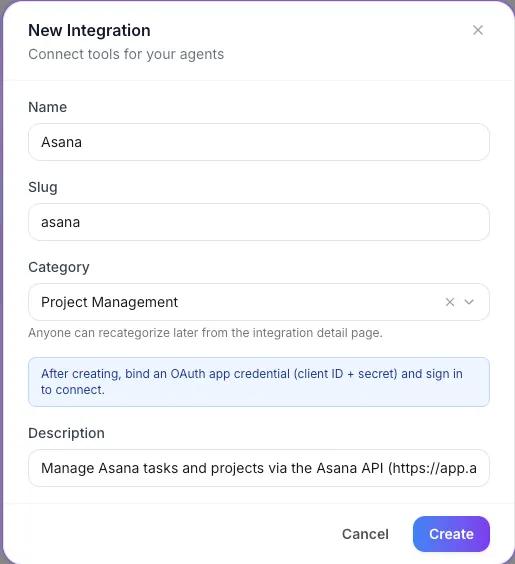Expand the Category dropdown chevron

[469, 302]
